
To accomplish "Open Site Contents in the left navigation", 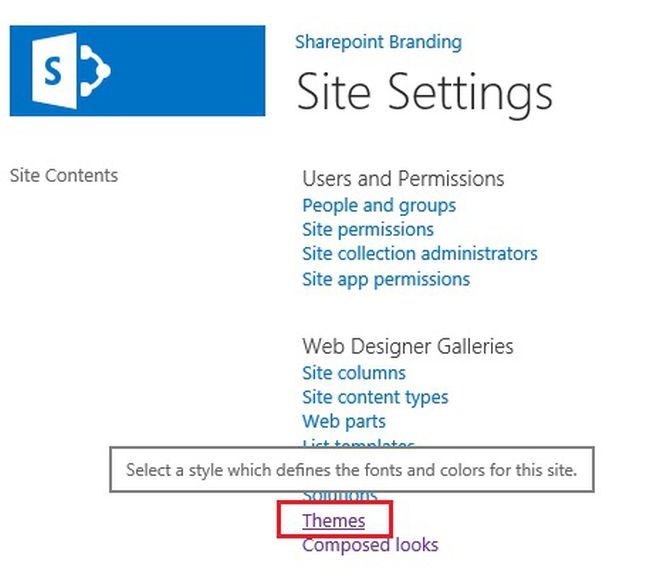I will (63, 175).
